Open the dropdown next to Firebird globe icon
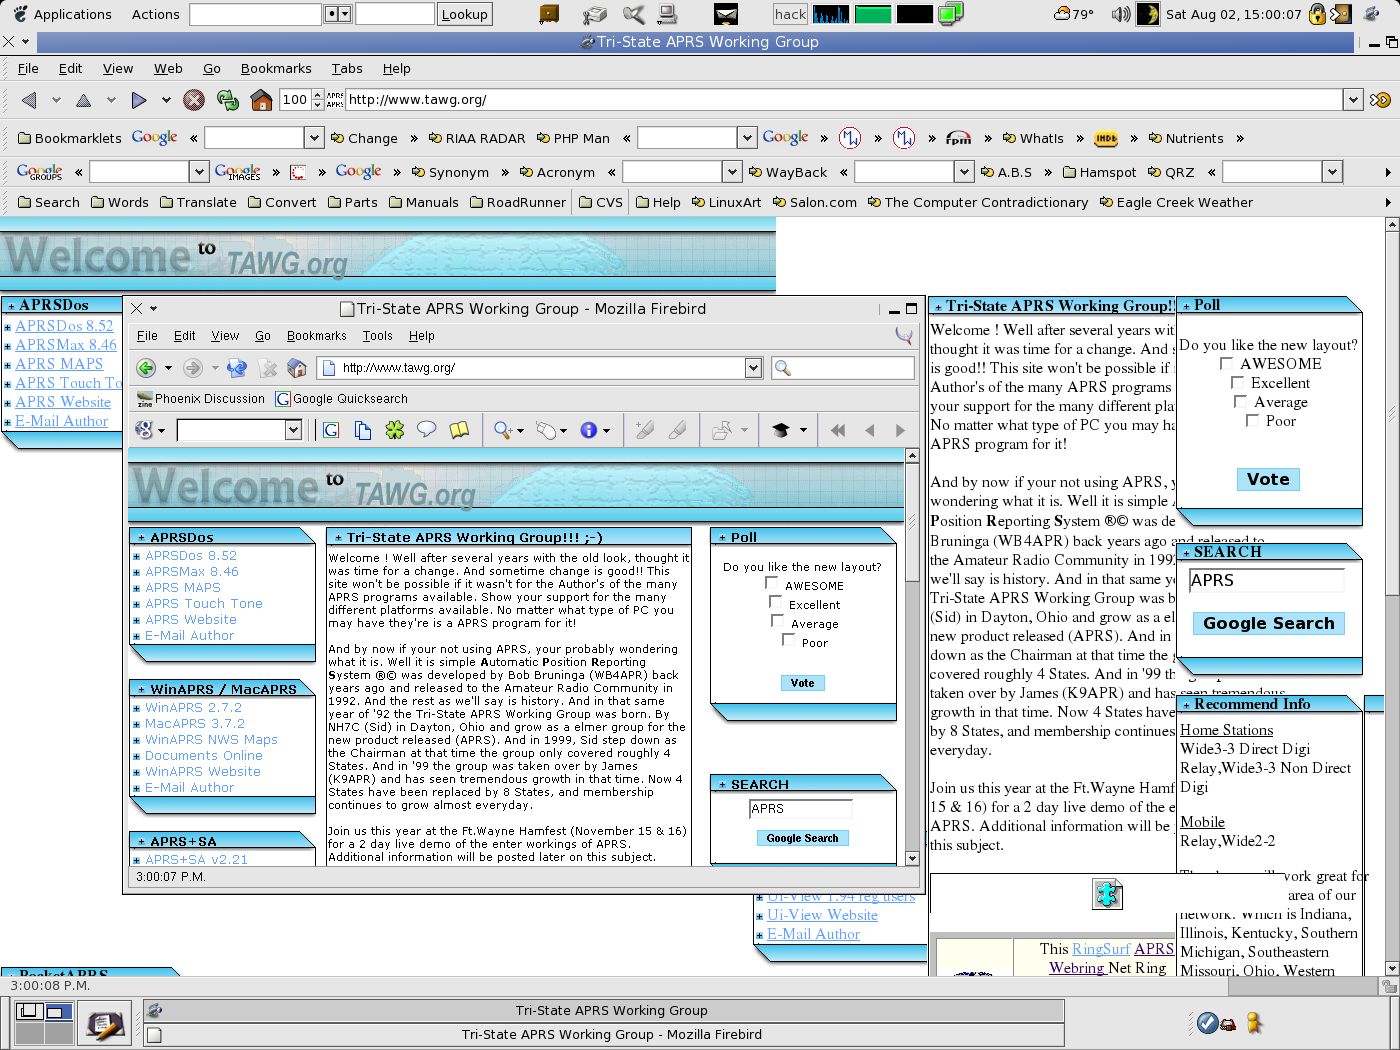This screenshot has width=1400, height=1050. pos(161,430)
